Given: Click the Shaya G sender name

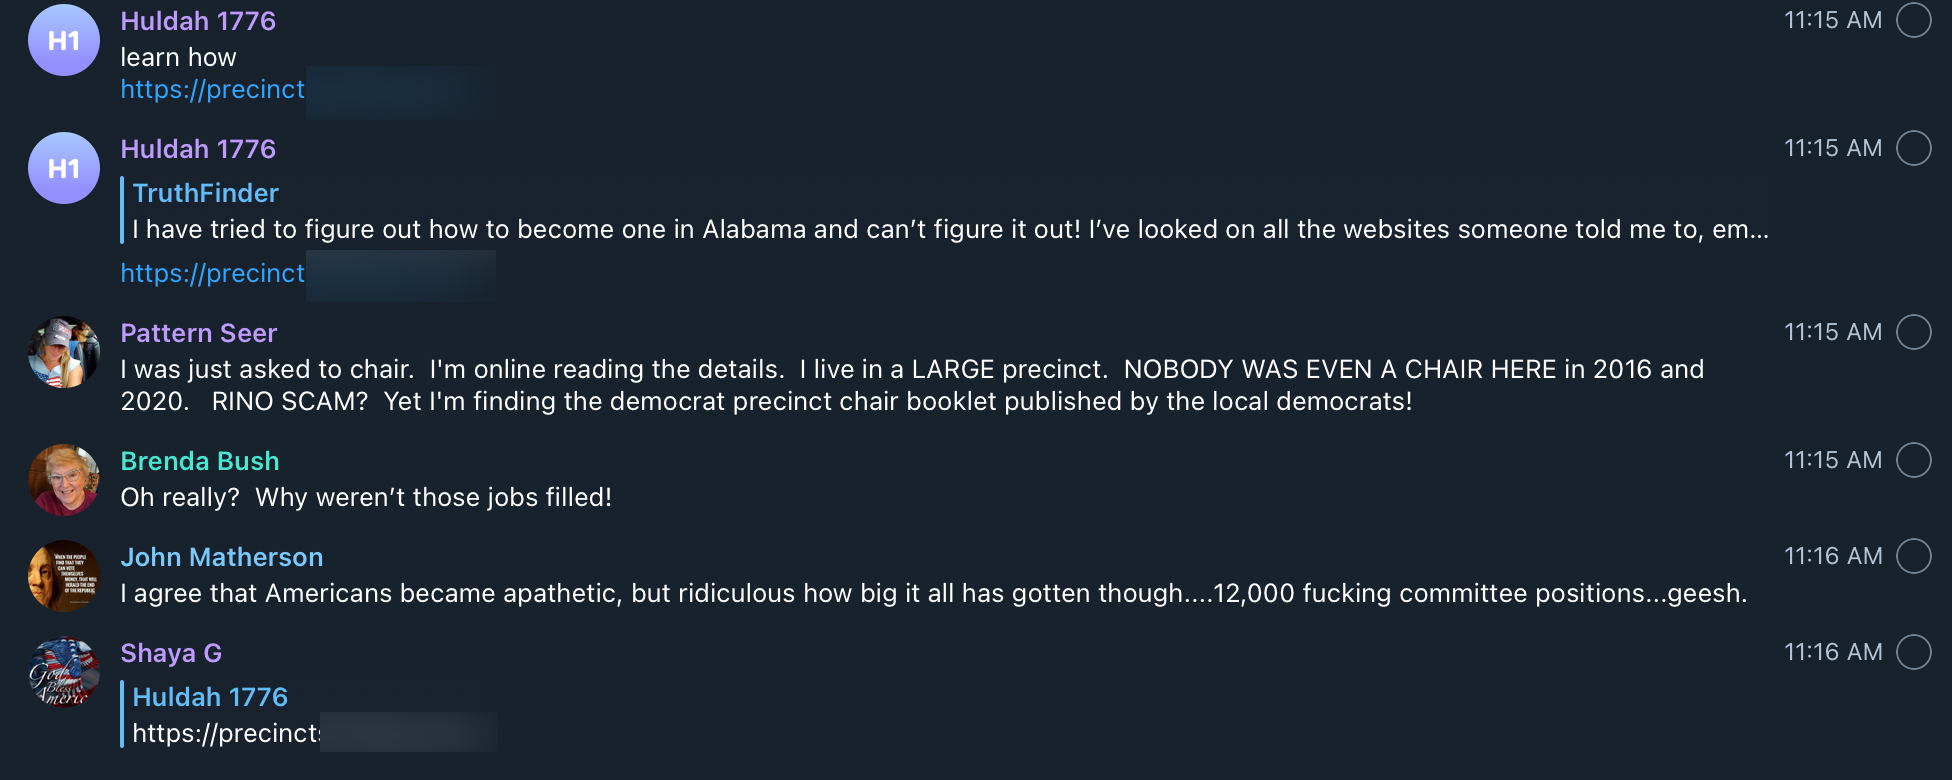Looking at the screenshot, I should pyautogui.click(x=171, y=653).
